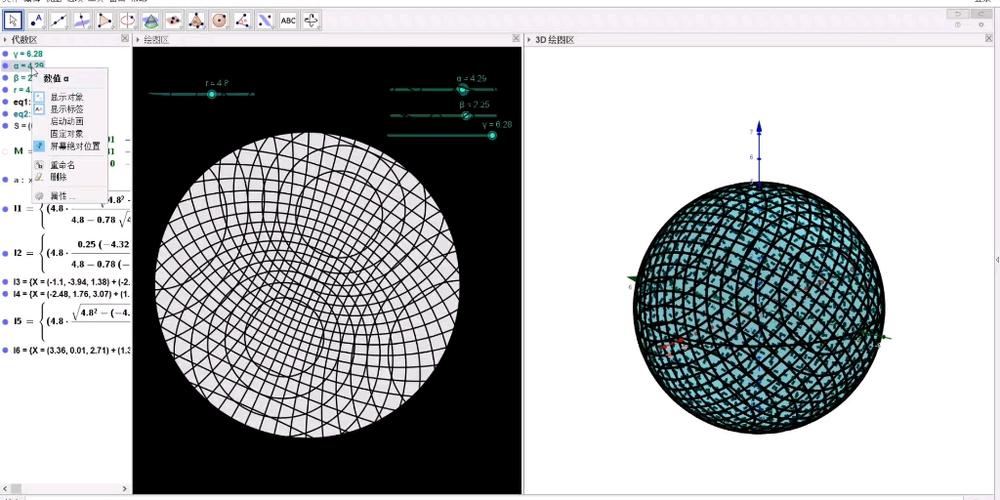Expand the 代数区 style bar triangle
The width and height of the screenshot is (1000, 500).
click(x=6, y=40)
